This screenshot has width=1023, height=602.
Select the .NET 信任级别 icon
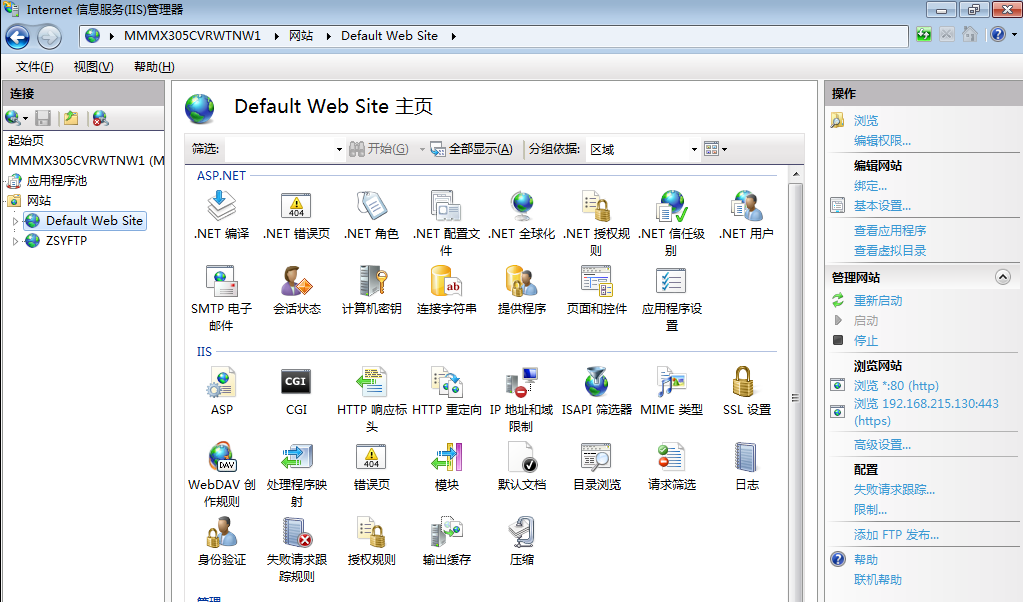[671, 205]
